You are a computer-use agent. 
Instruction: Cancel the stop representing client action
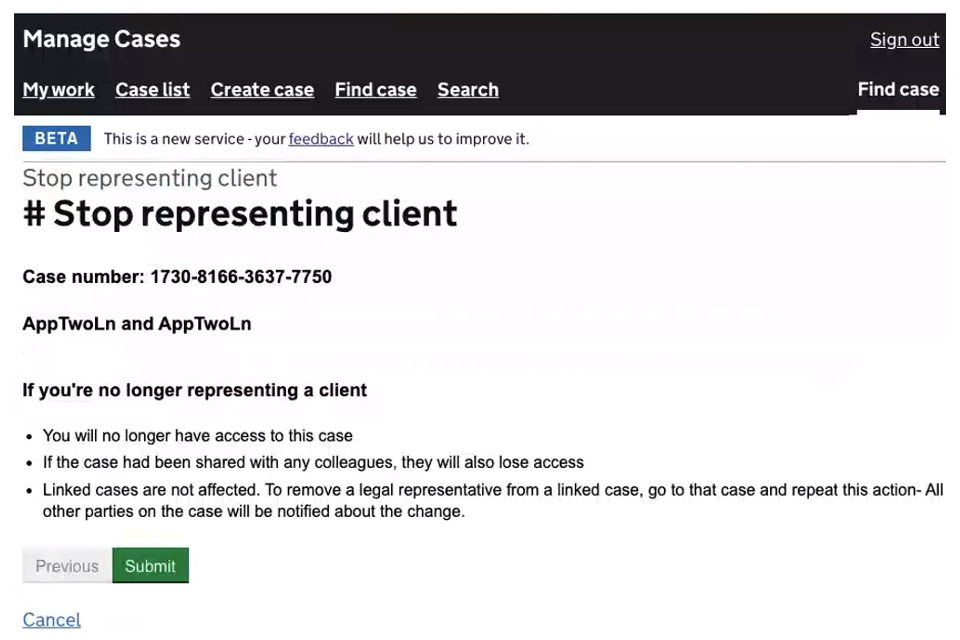51,620
